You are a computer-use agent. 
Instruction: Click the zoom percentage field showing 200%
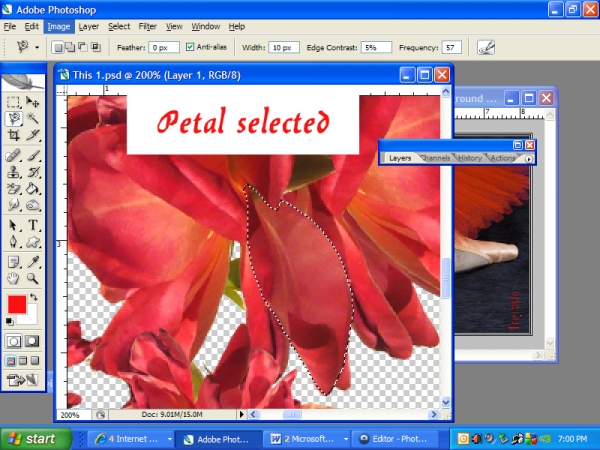click(x=73, y=415)
